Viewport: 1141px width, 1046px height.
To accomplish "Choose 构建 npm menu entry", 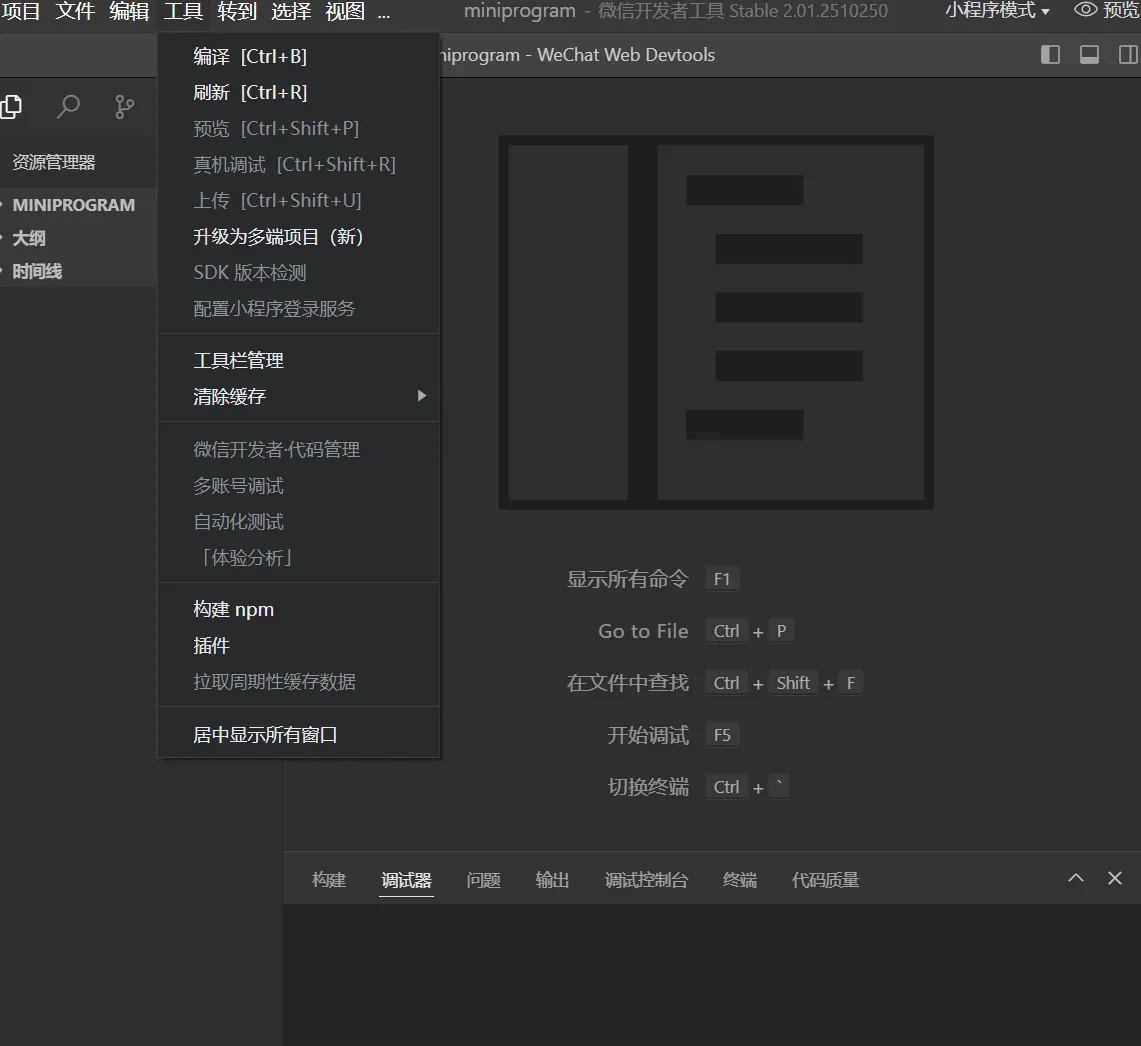I will tap(233, 610).
